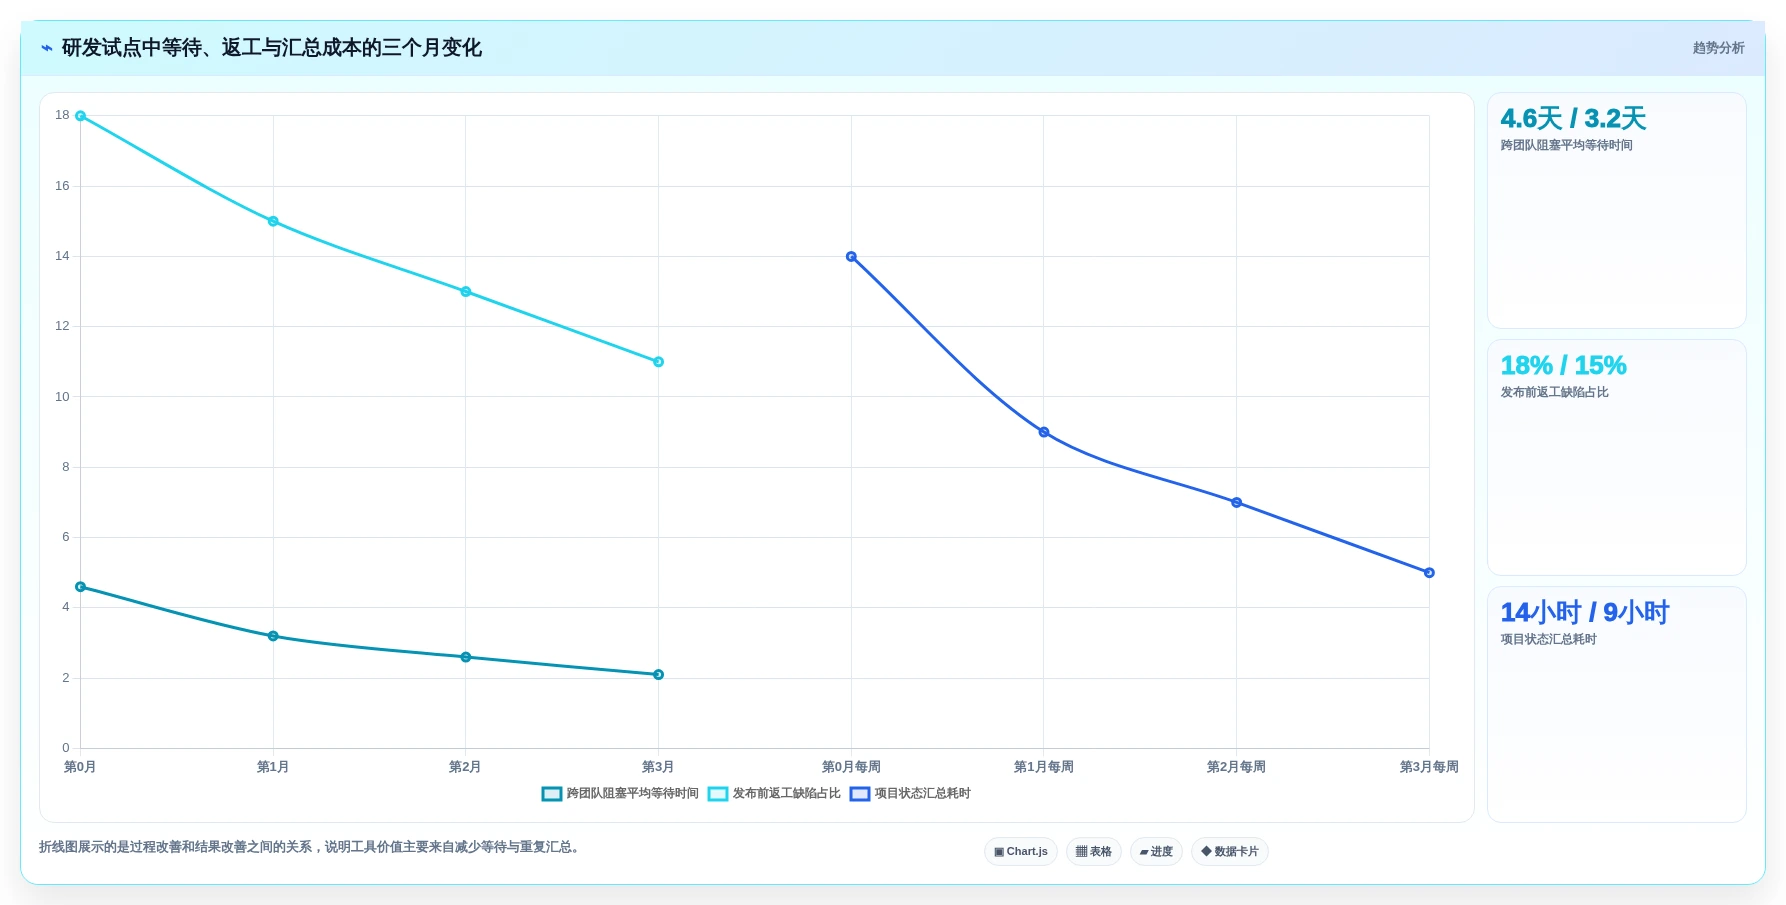Viewport: 1786px width, 905px height.
Task: Select the 9 blue point at 第1月每周
Action: tap(1044, 432)
